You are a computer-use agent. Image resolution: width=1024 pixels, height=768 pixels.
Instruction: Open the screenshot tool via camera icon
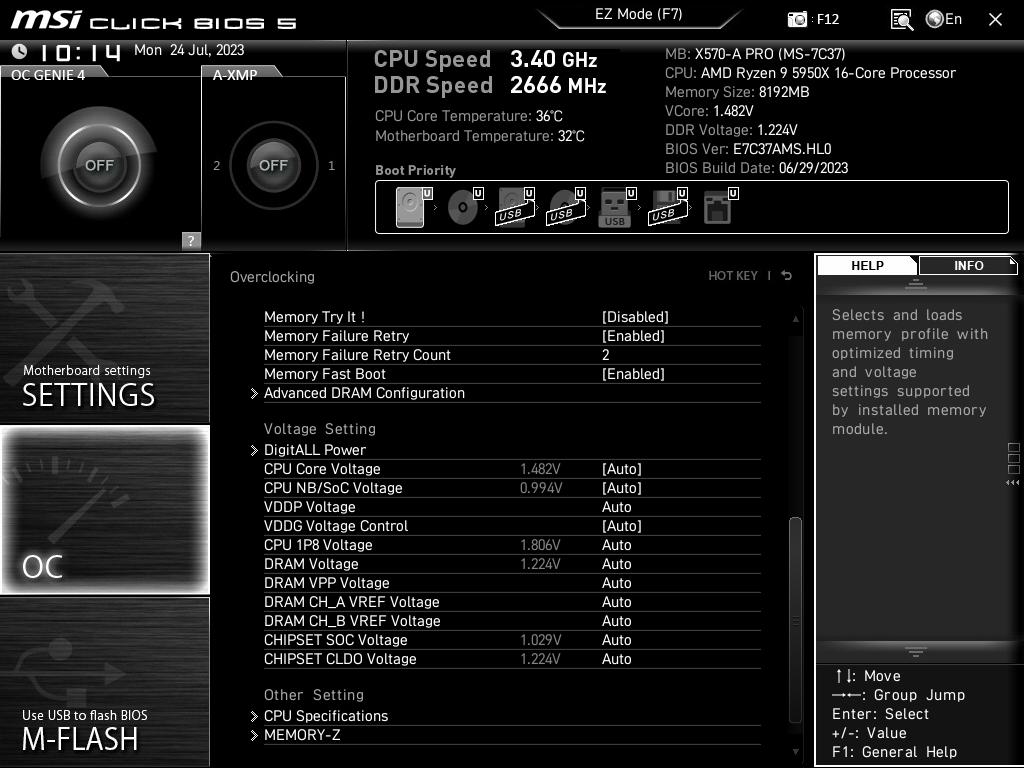(x=796, y=18)
